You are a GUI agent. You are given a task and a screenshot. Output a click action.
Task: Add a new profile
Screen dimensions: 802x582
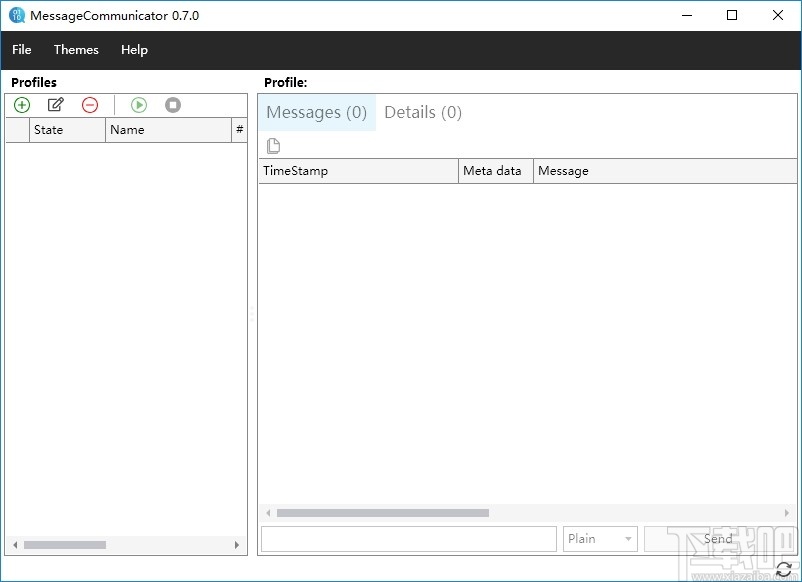(x=21, y=104)
